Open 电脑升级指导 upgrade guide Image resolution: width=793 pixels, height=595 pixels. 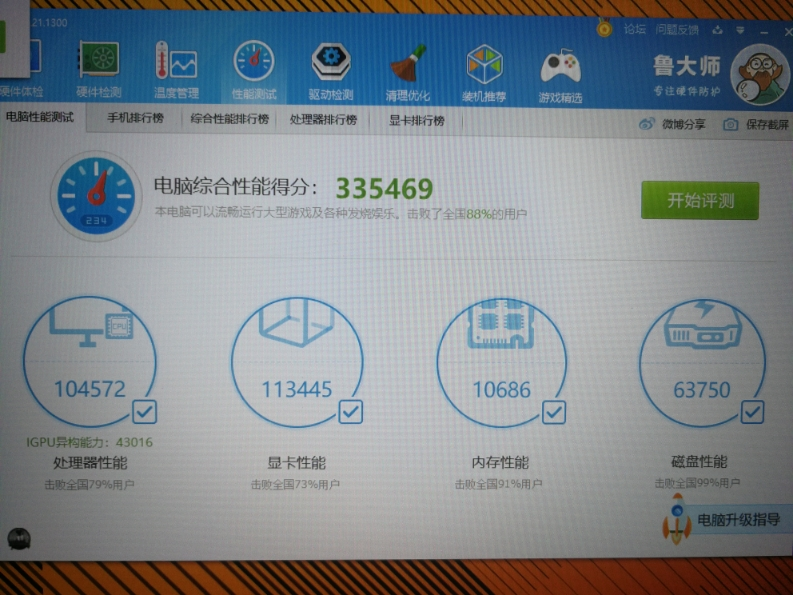point(738,520)
